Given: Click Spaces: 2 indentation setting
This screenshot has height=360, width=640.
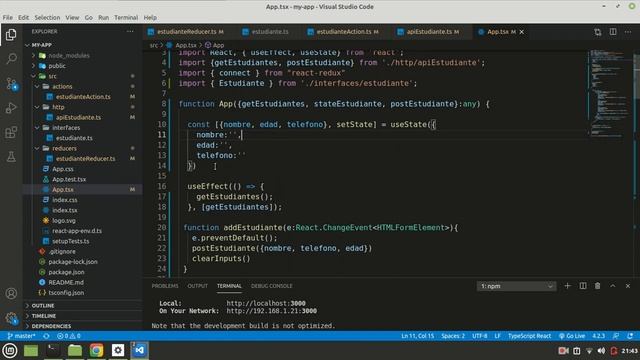Looking at the screenshot, I should pyautogui.click(x=453, y=336).
